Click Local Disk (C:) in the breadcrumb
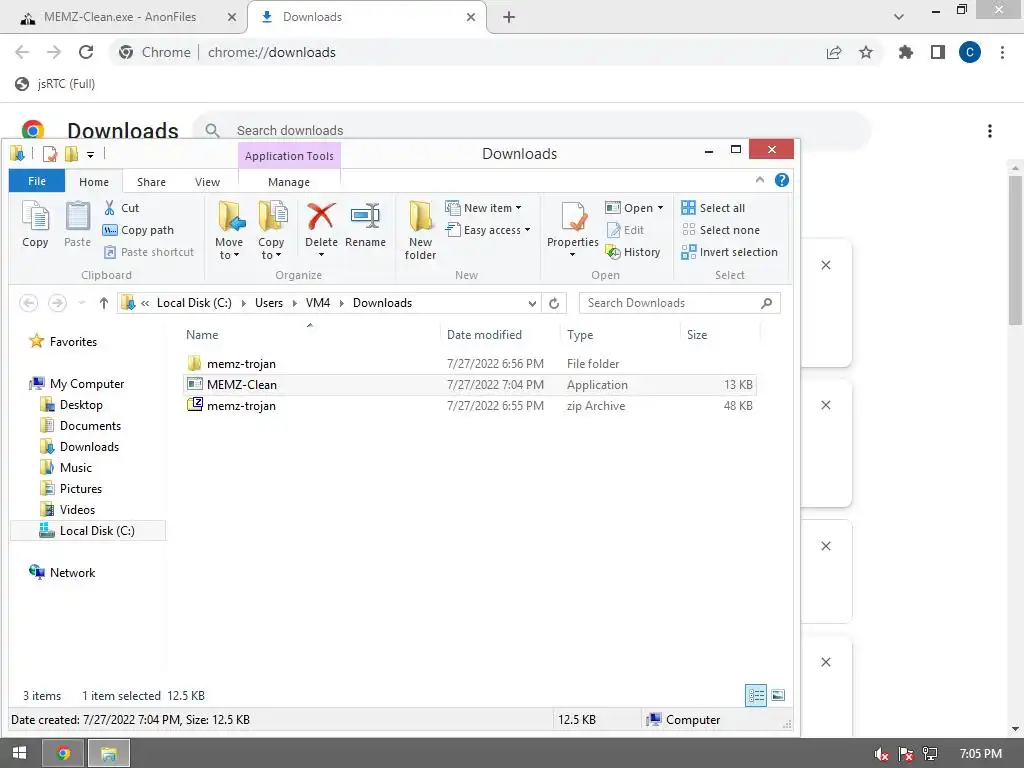Image resolution: width=1024 pixels, height=768 pixels. point(194,303)
